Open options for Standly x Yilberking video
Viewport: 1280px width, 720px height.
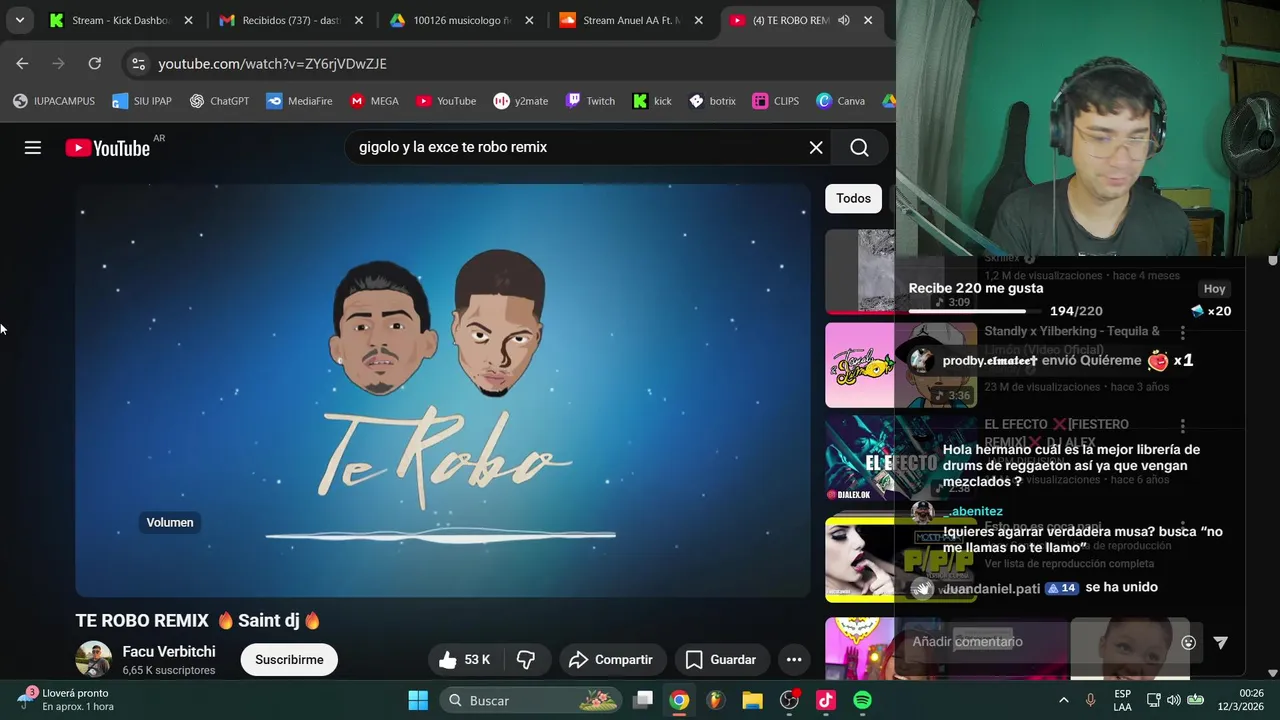click(1182, 332)
